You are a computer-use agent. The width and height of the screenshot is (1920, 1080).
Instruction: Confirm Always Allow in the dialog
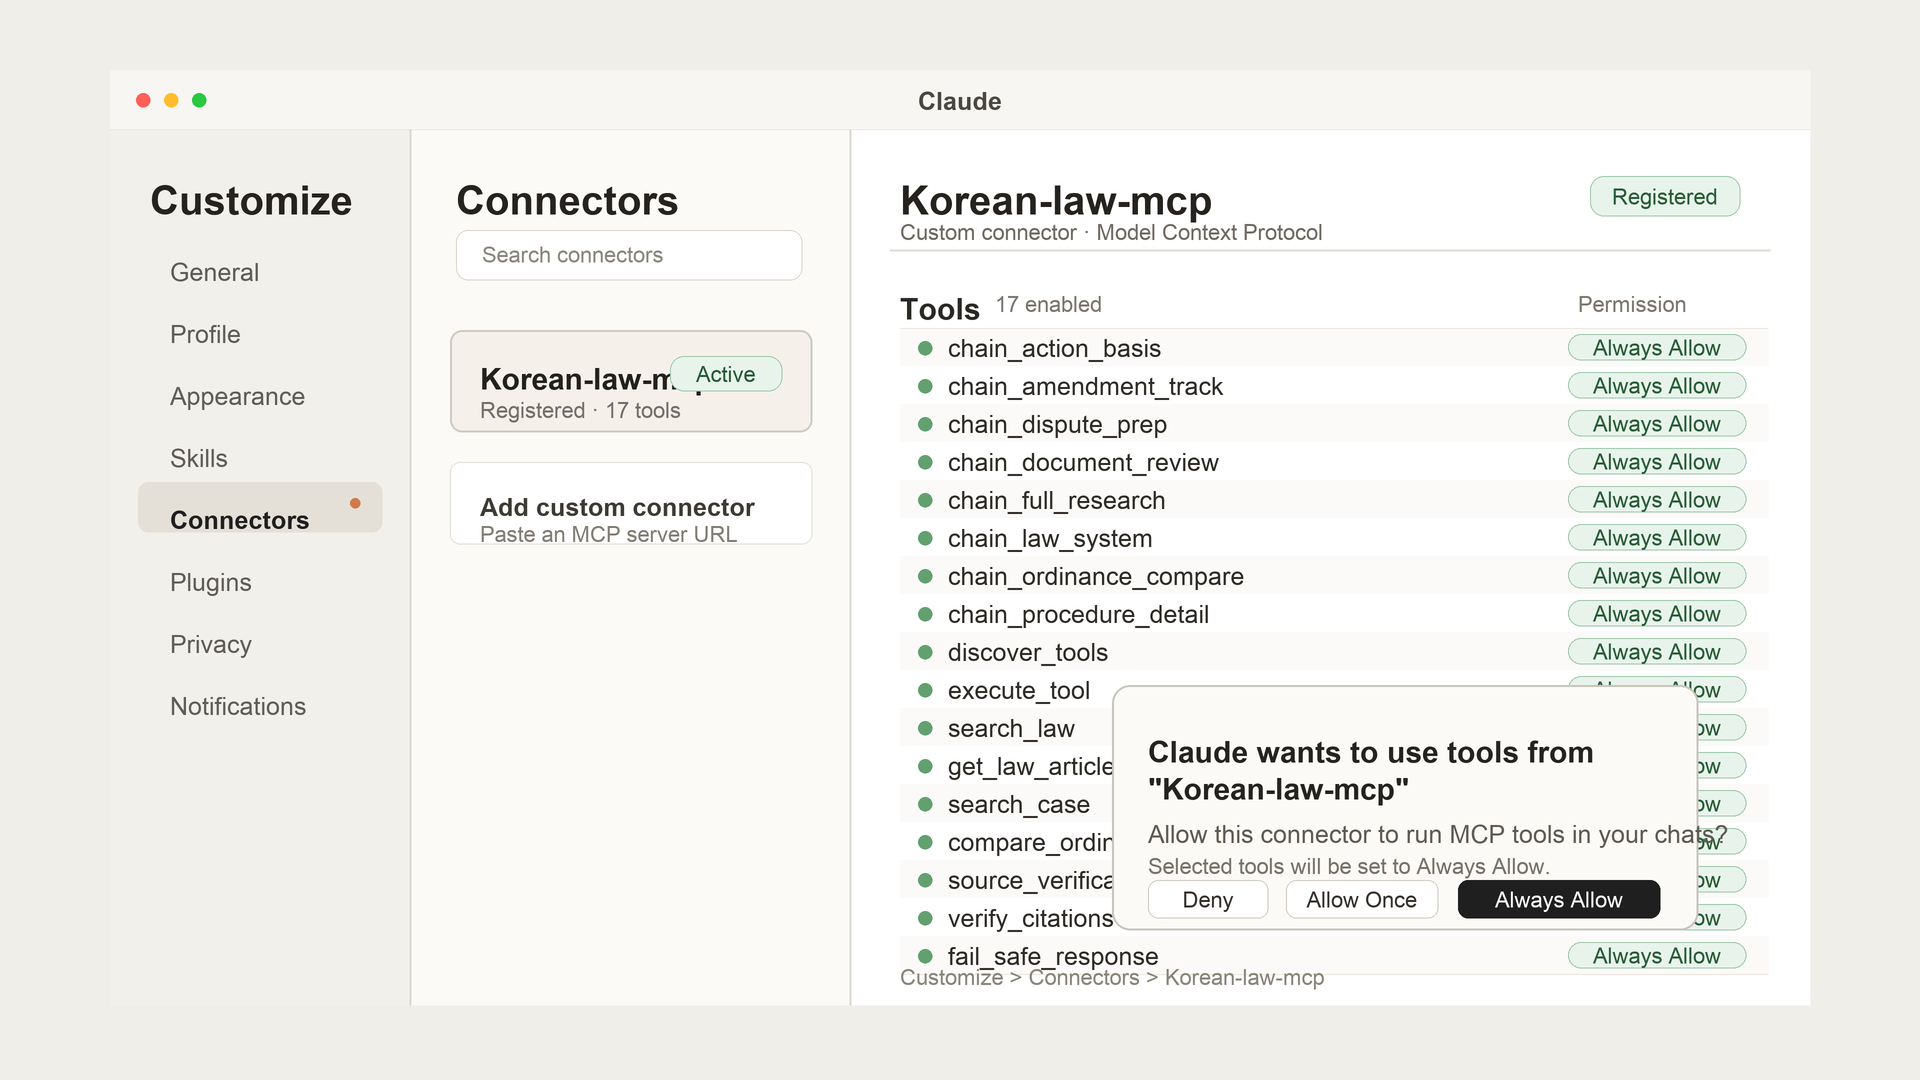1559,899
